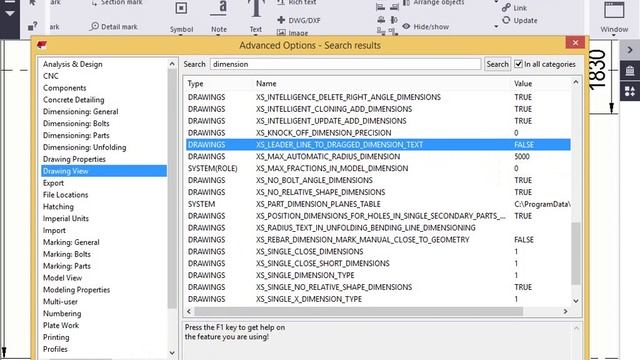
Task: Select Components category
Action: (64, 88)
